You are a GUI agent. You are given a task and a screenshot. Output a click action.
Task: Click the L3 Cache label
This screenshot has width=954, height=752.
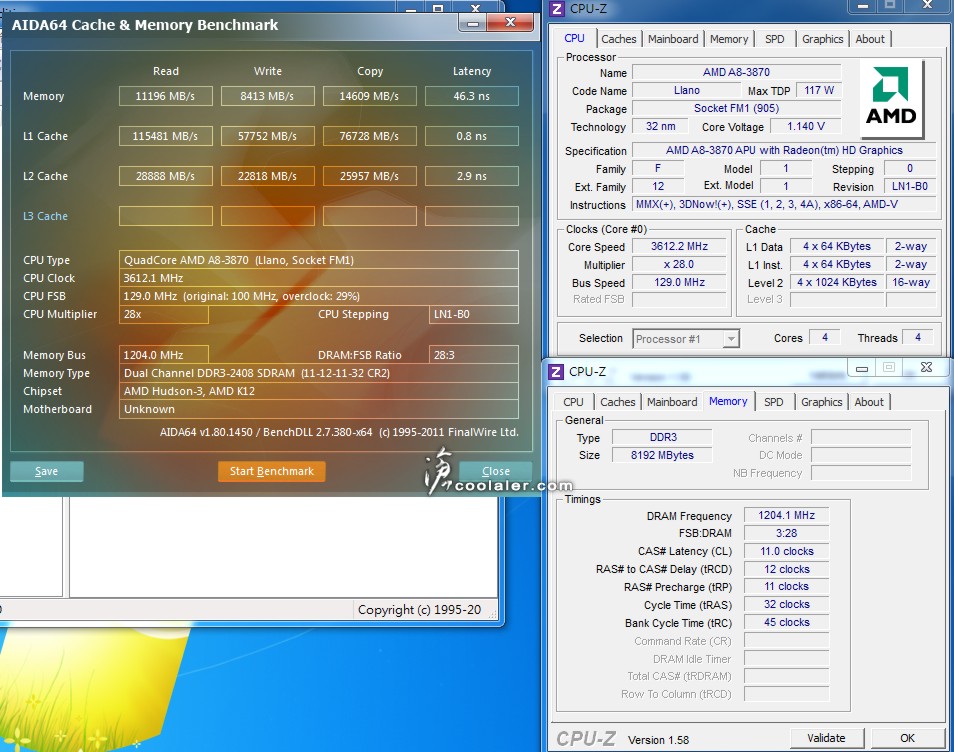coord(45,216)
